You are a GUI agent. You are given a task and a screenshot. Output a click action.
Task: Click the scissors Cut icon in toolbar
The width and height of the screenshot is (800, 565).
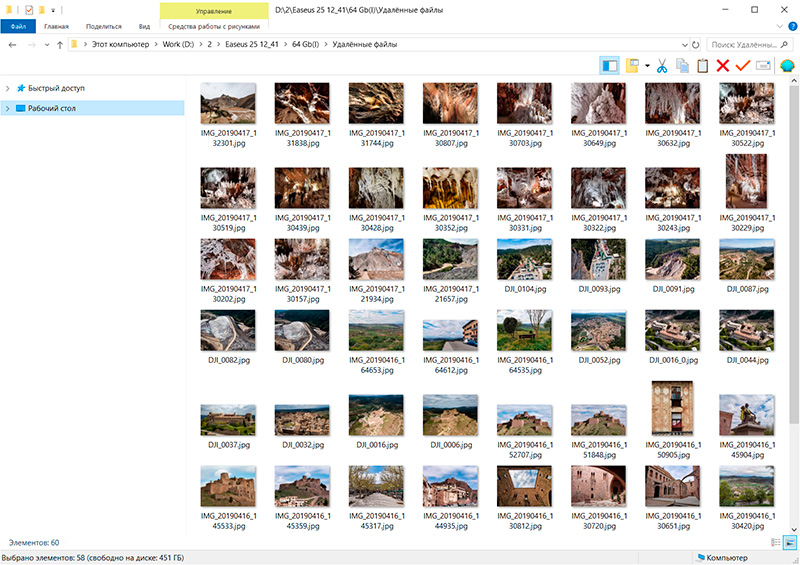[662, 66]
